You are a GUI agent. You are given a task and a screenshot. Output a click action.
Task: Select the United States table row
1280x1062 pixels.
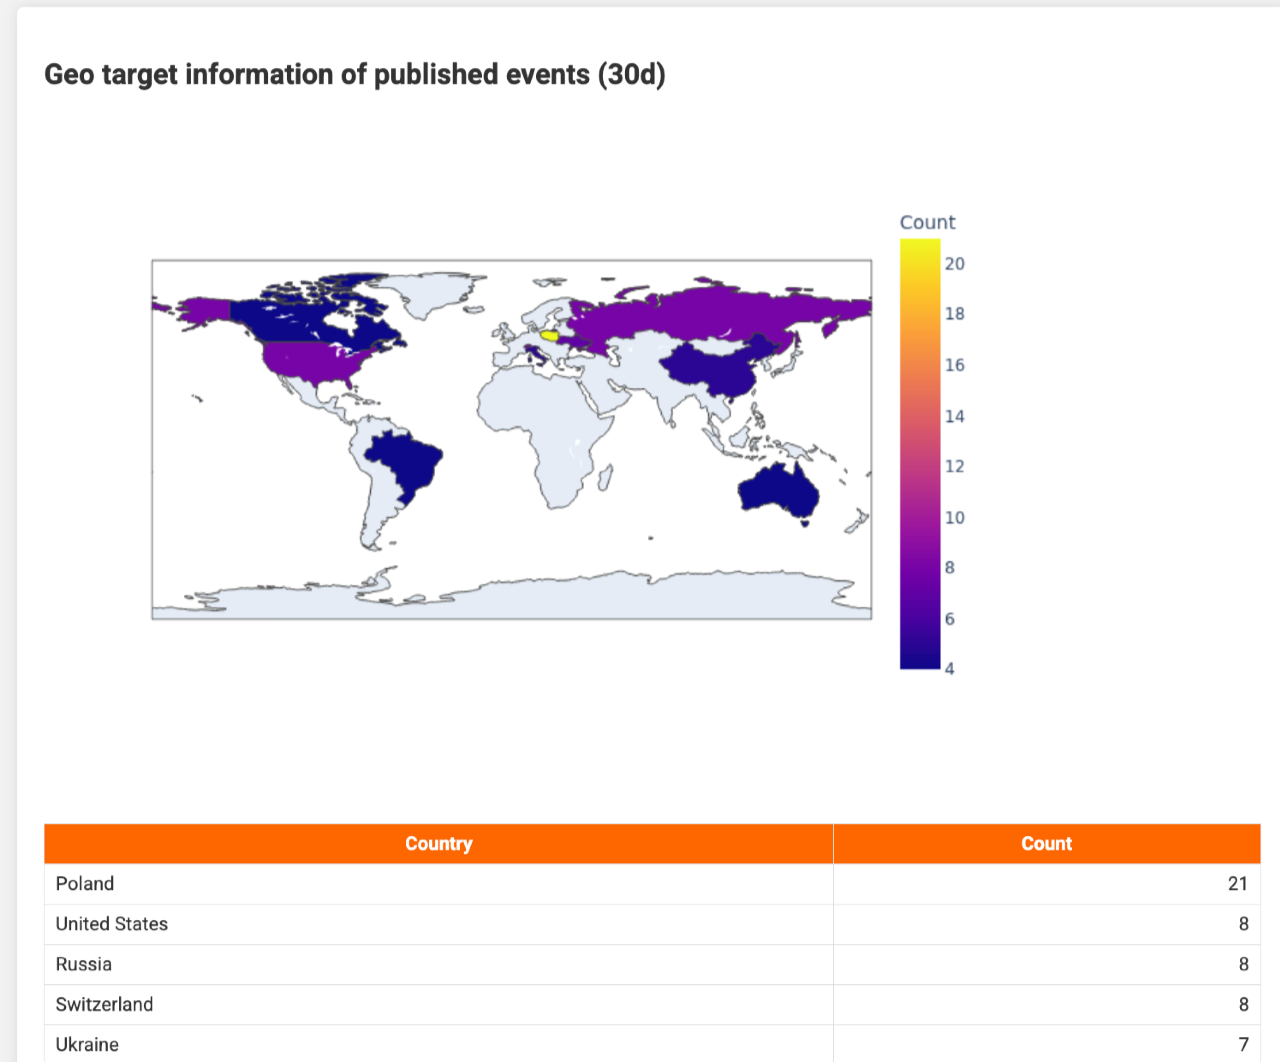click(x=652, y=924)
